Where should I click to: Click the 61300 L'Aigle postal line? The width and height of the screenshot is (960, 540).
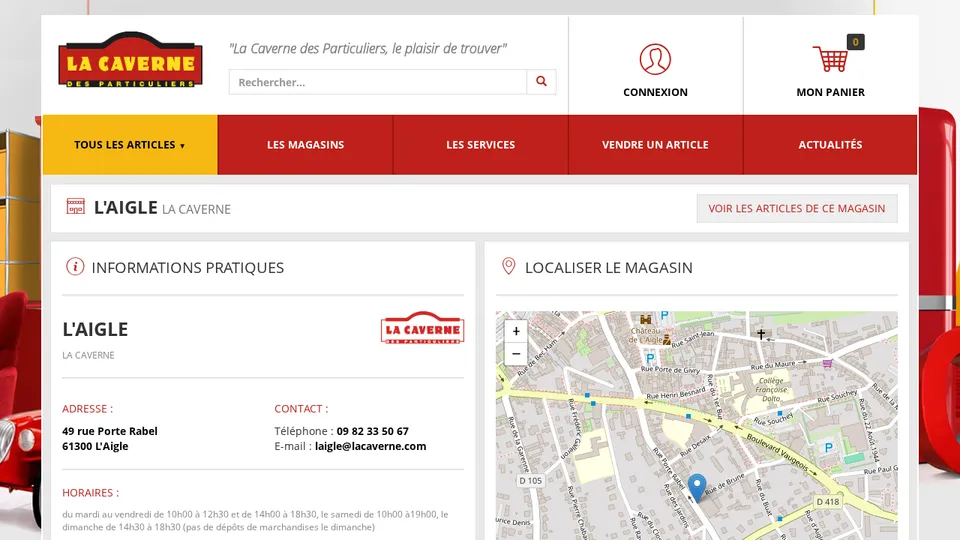(95, 446)
